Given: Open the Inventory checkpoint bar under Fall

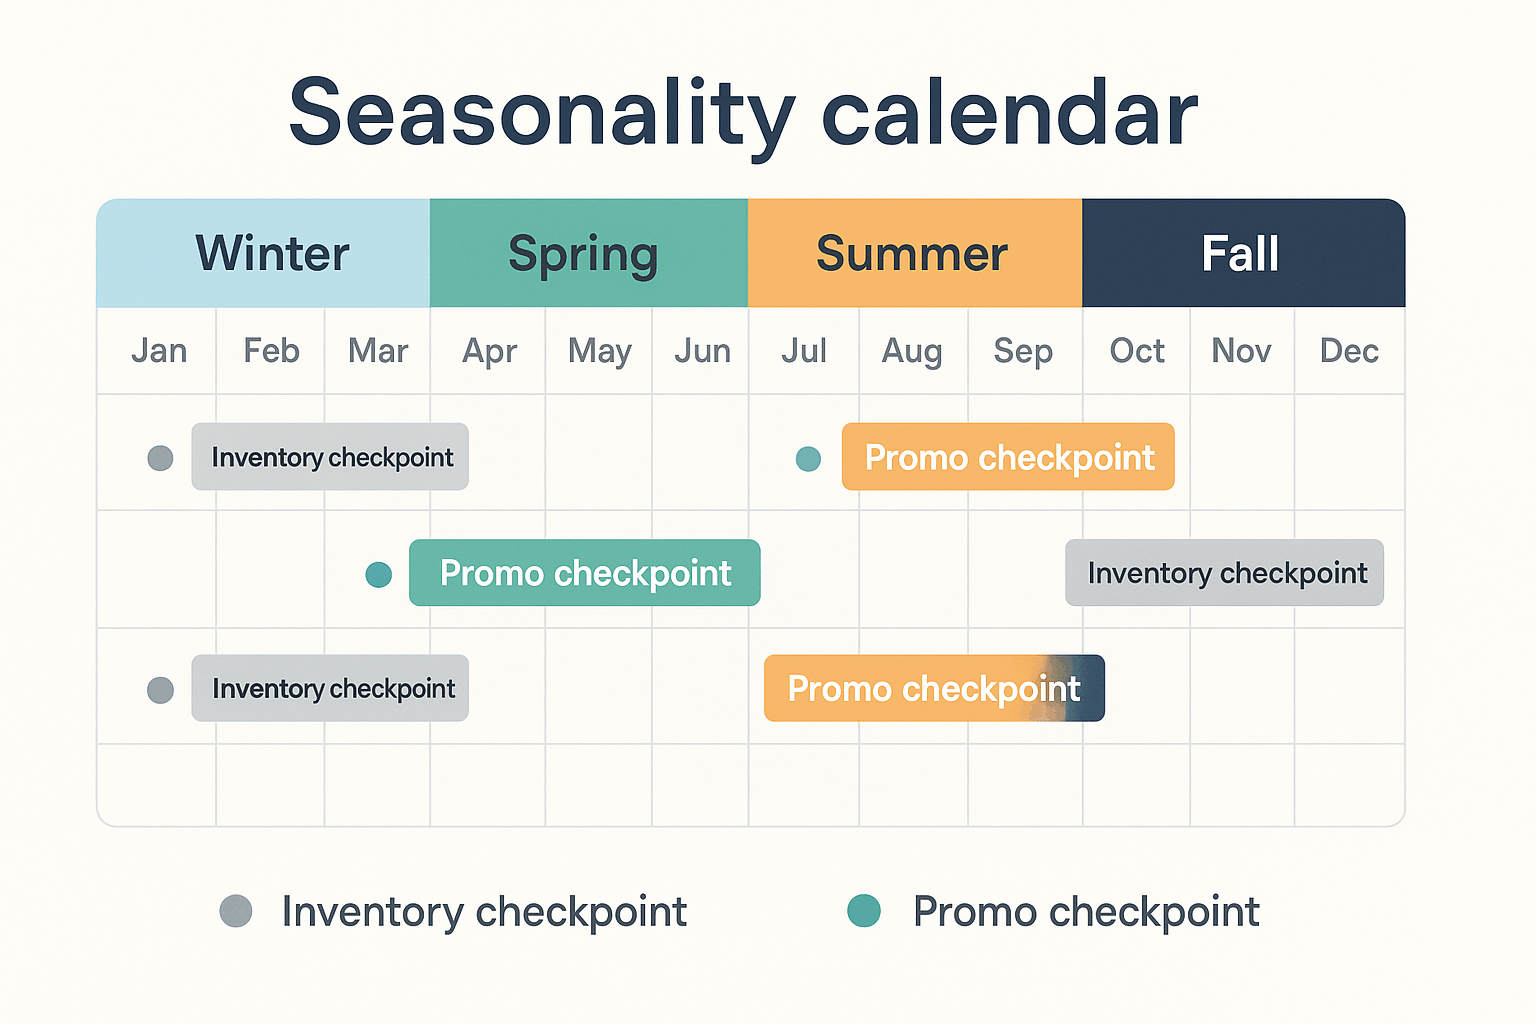Looking at the screenshot, I should pos(1225,573).
